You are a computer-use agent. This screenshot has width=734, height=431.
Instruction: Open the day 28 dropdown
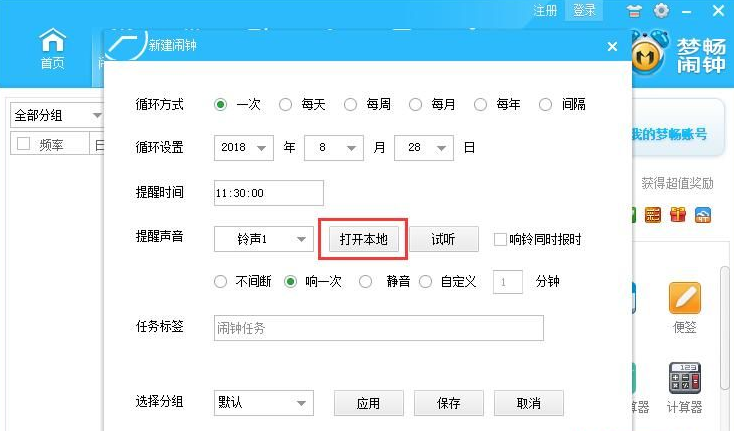click(x=424, y=147)
